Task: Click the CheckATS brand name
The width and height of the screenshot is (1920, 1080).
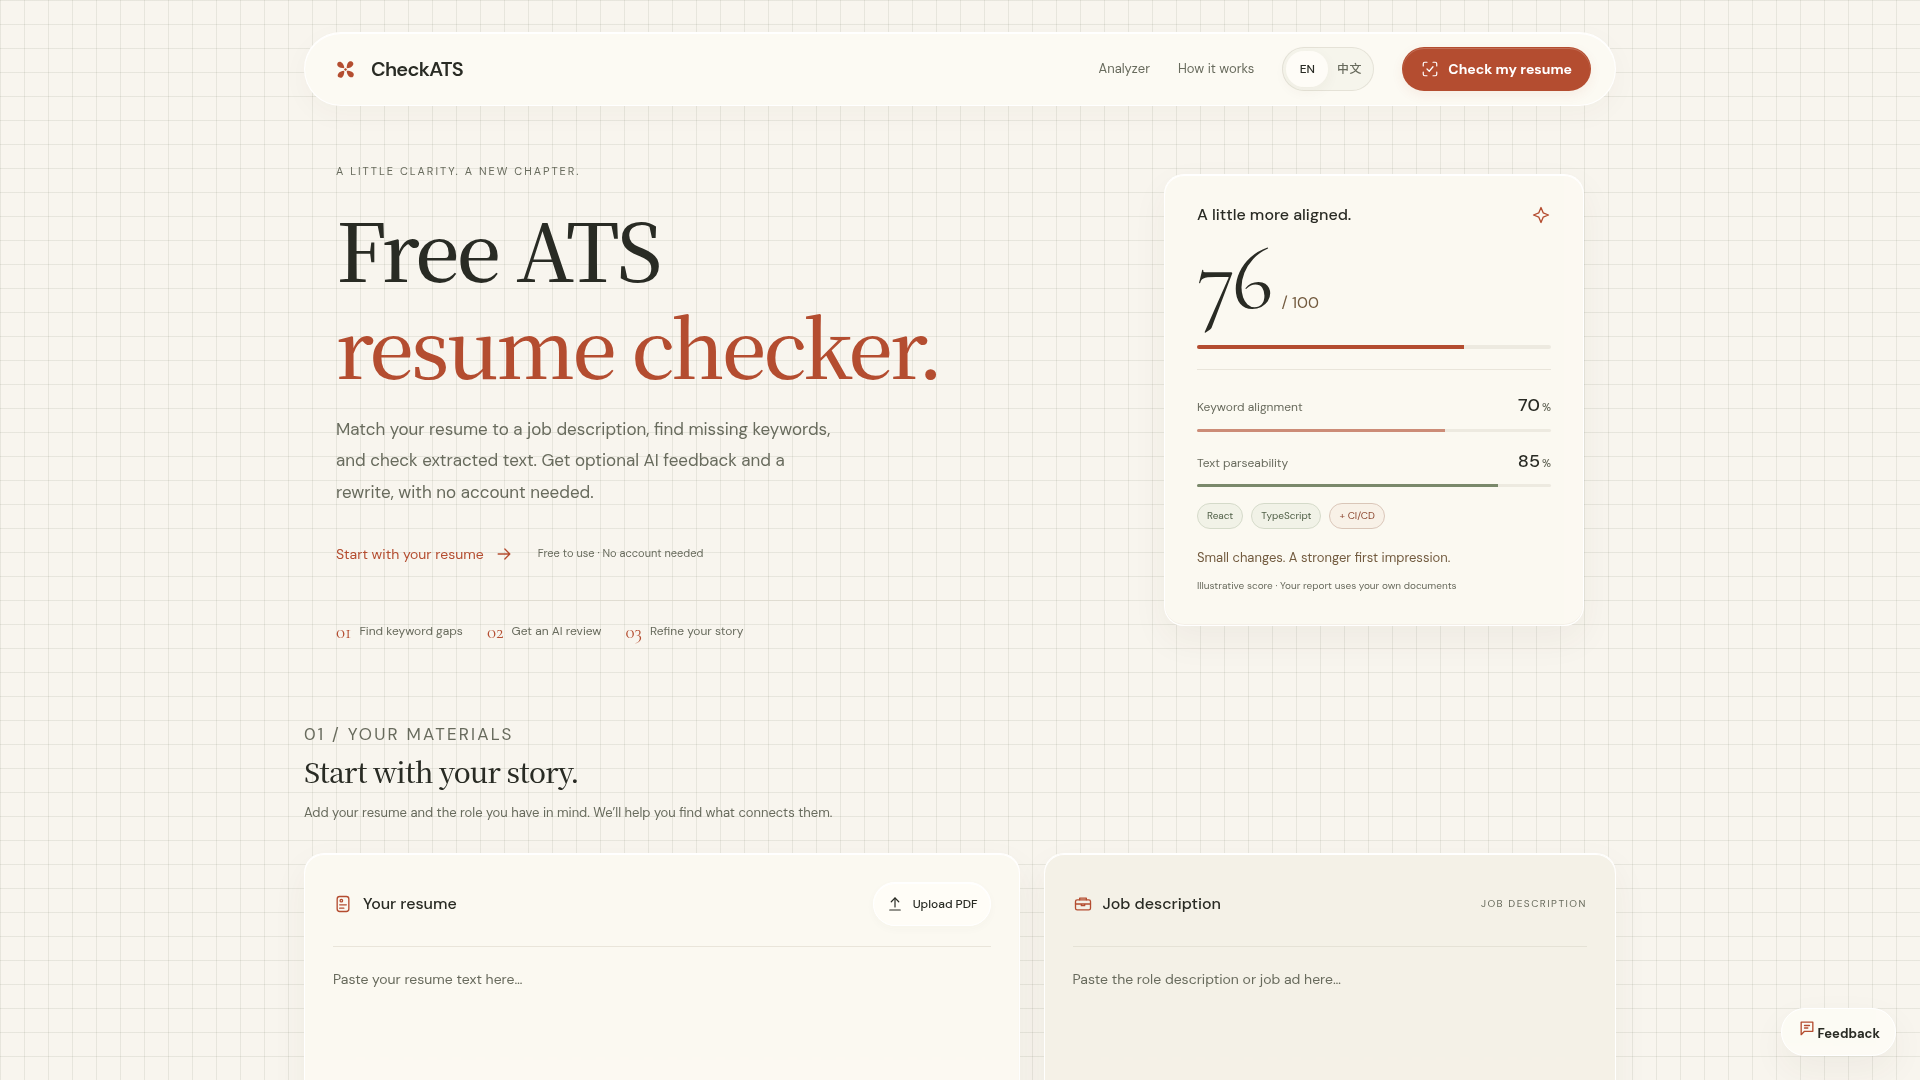Action: click(417, 69)
